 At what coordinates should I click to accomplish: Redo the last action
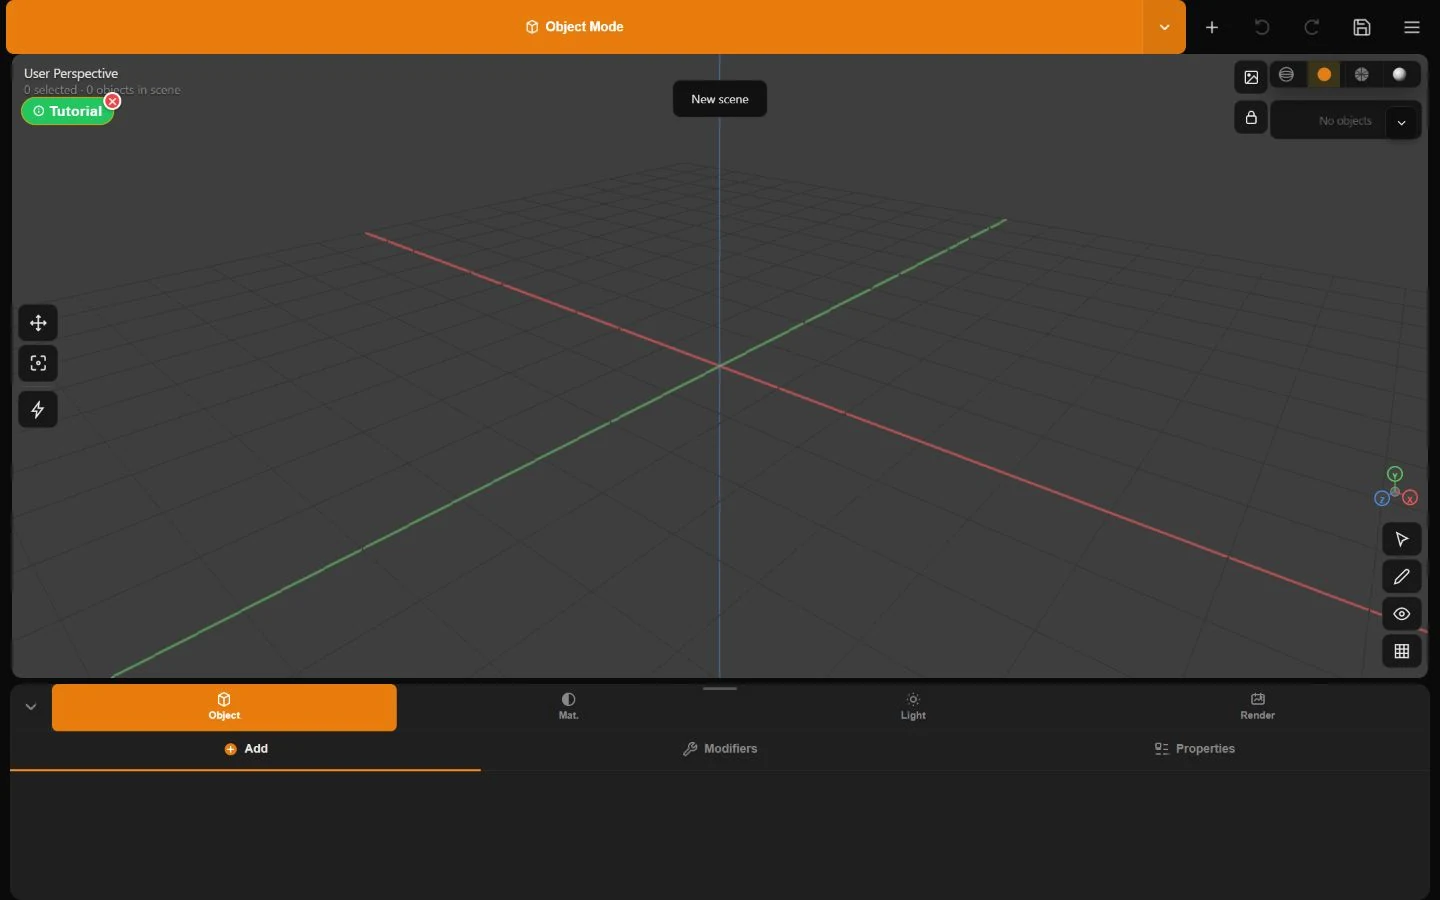[x=1312, y=27]
